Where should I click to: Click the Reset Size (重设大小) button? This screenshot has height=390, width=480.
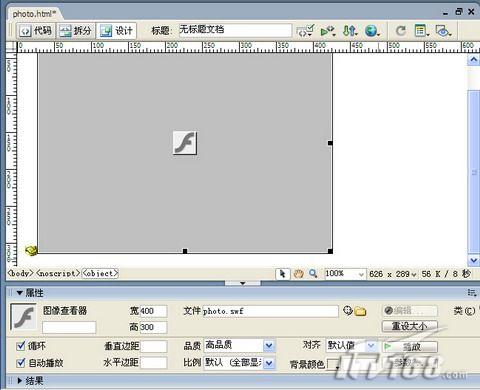pyautogui.click(x=410, y=326)
